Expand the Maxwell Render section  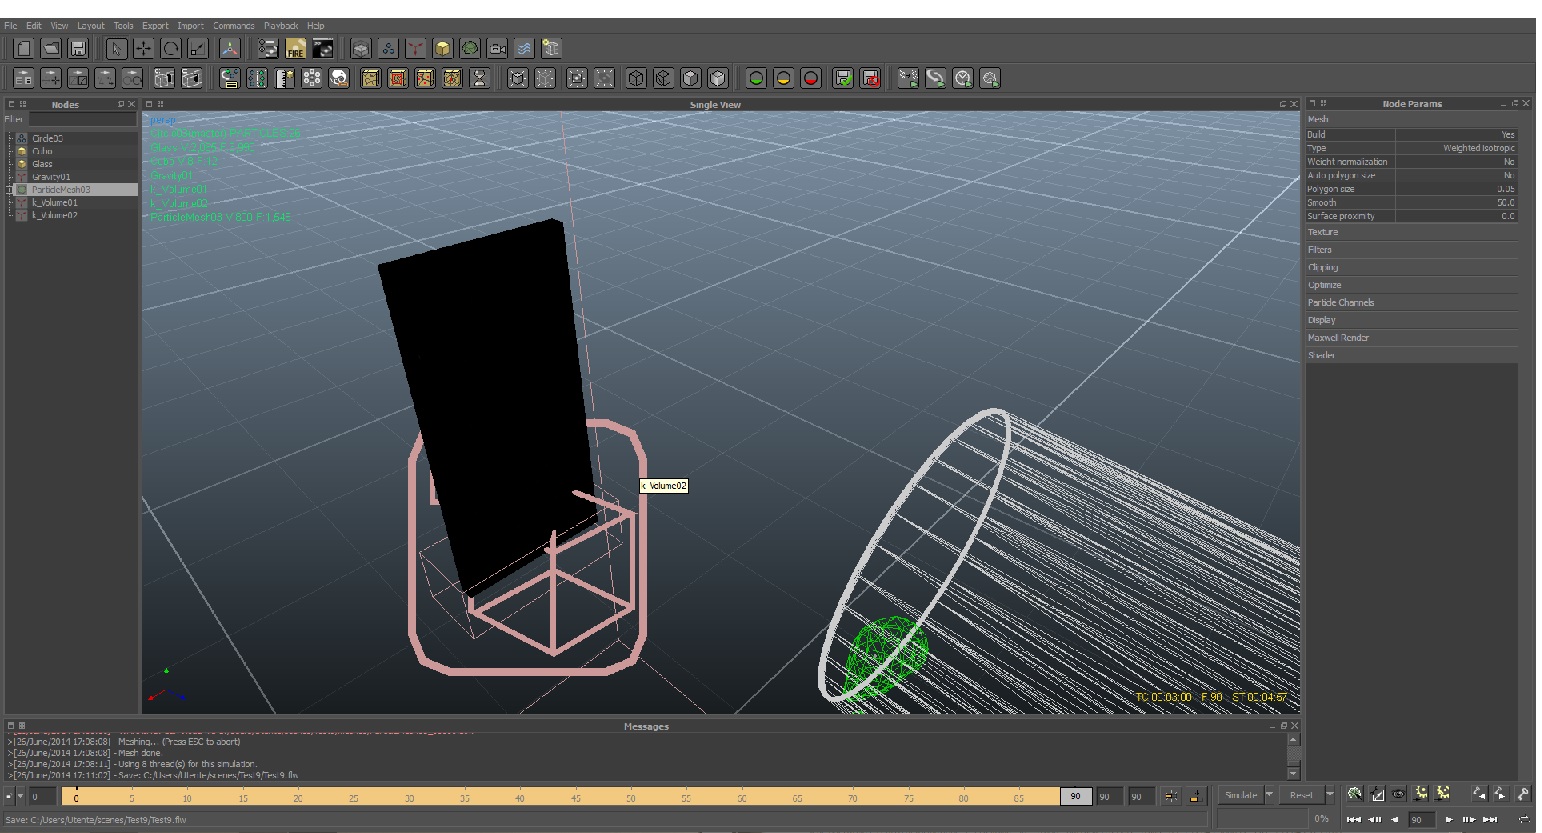point(1411,338)
